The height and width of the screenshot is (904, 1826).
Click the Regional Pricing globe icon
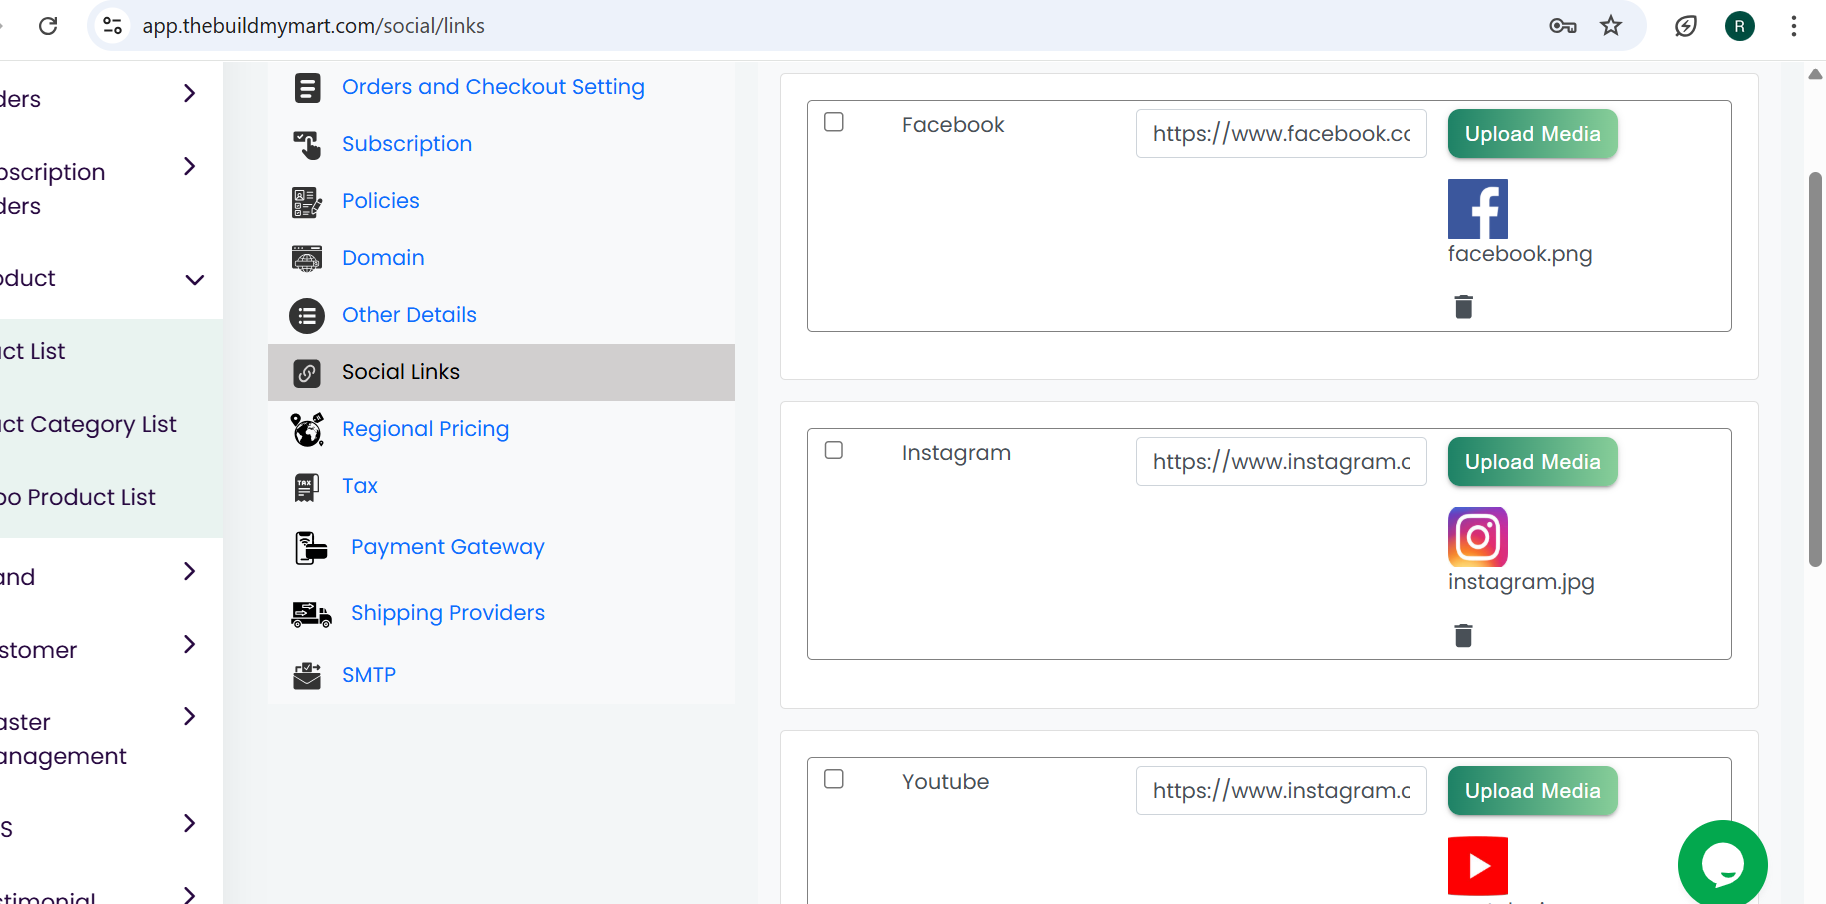307,430
